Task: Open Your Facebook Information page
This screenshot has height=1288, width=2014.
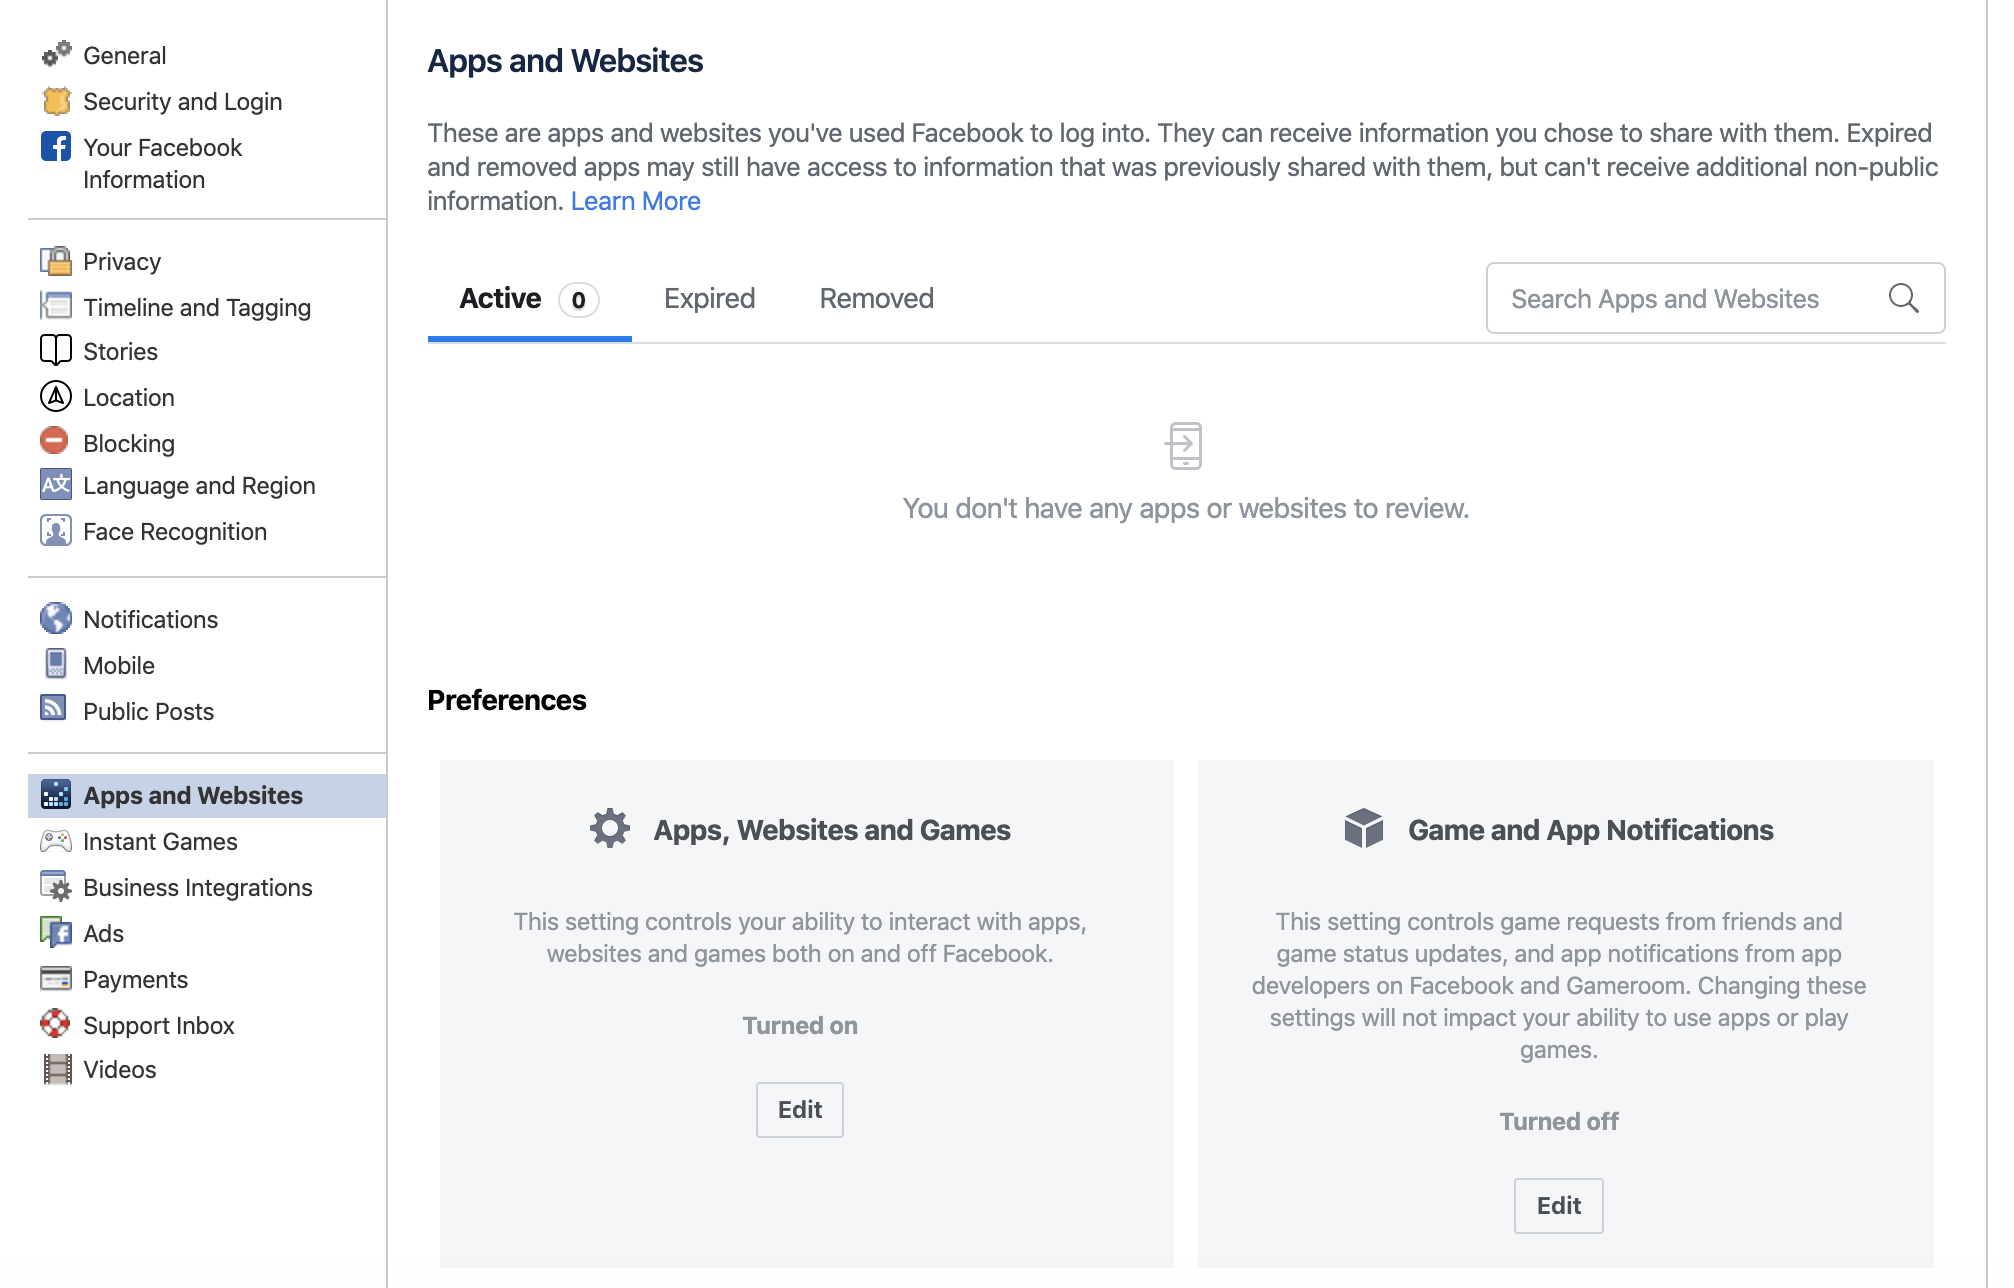Action: 162,163
